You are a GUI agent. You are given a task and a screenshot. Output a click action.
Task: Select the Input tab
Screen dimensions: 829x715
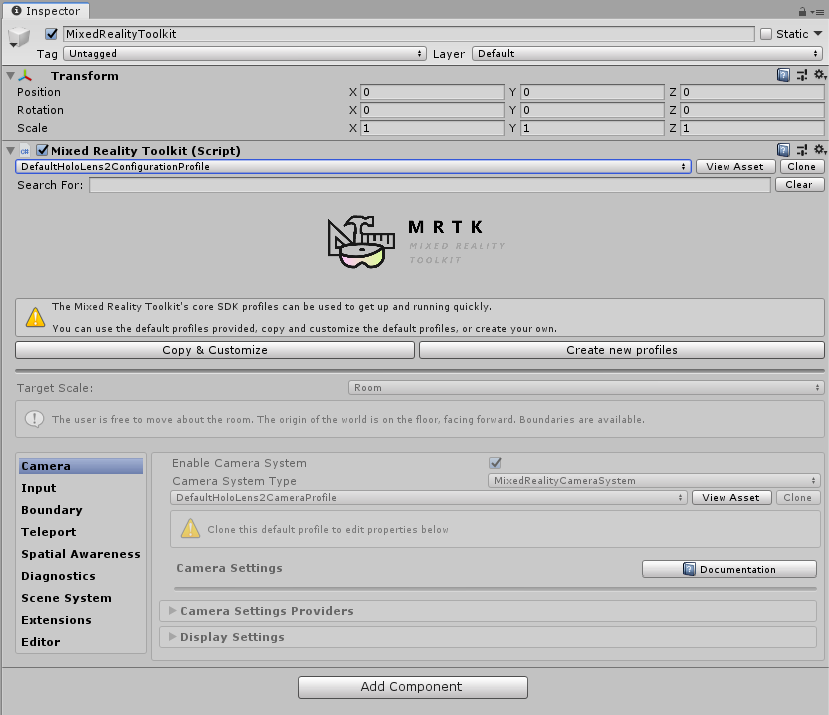[81, 488]
